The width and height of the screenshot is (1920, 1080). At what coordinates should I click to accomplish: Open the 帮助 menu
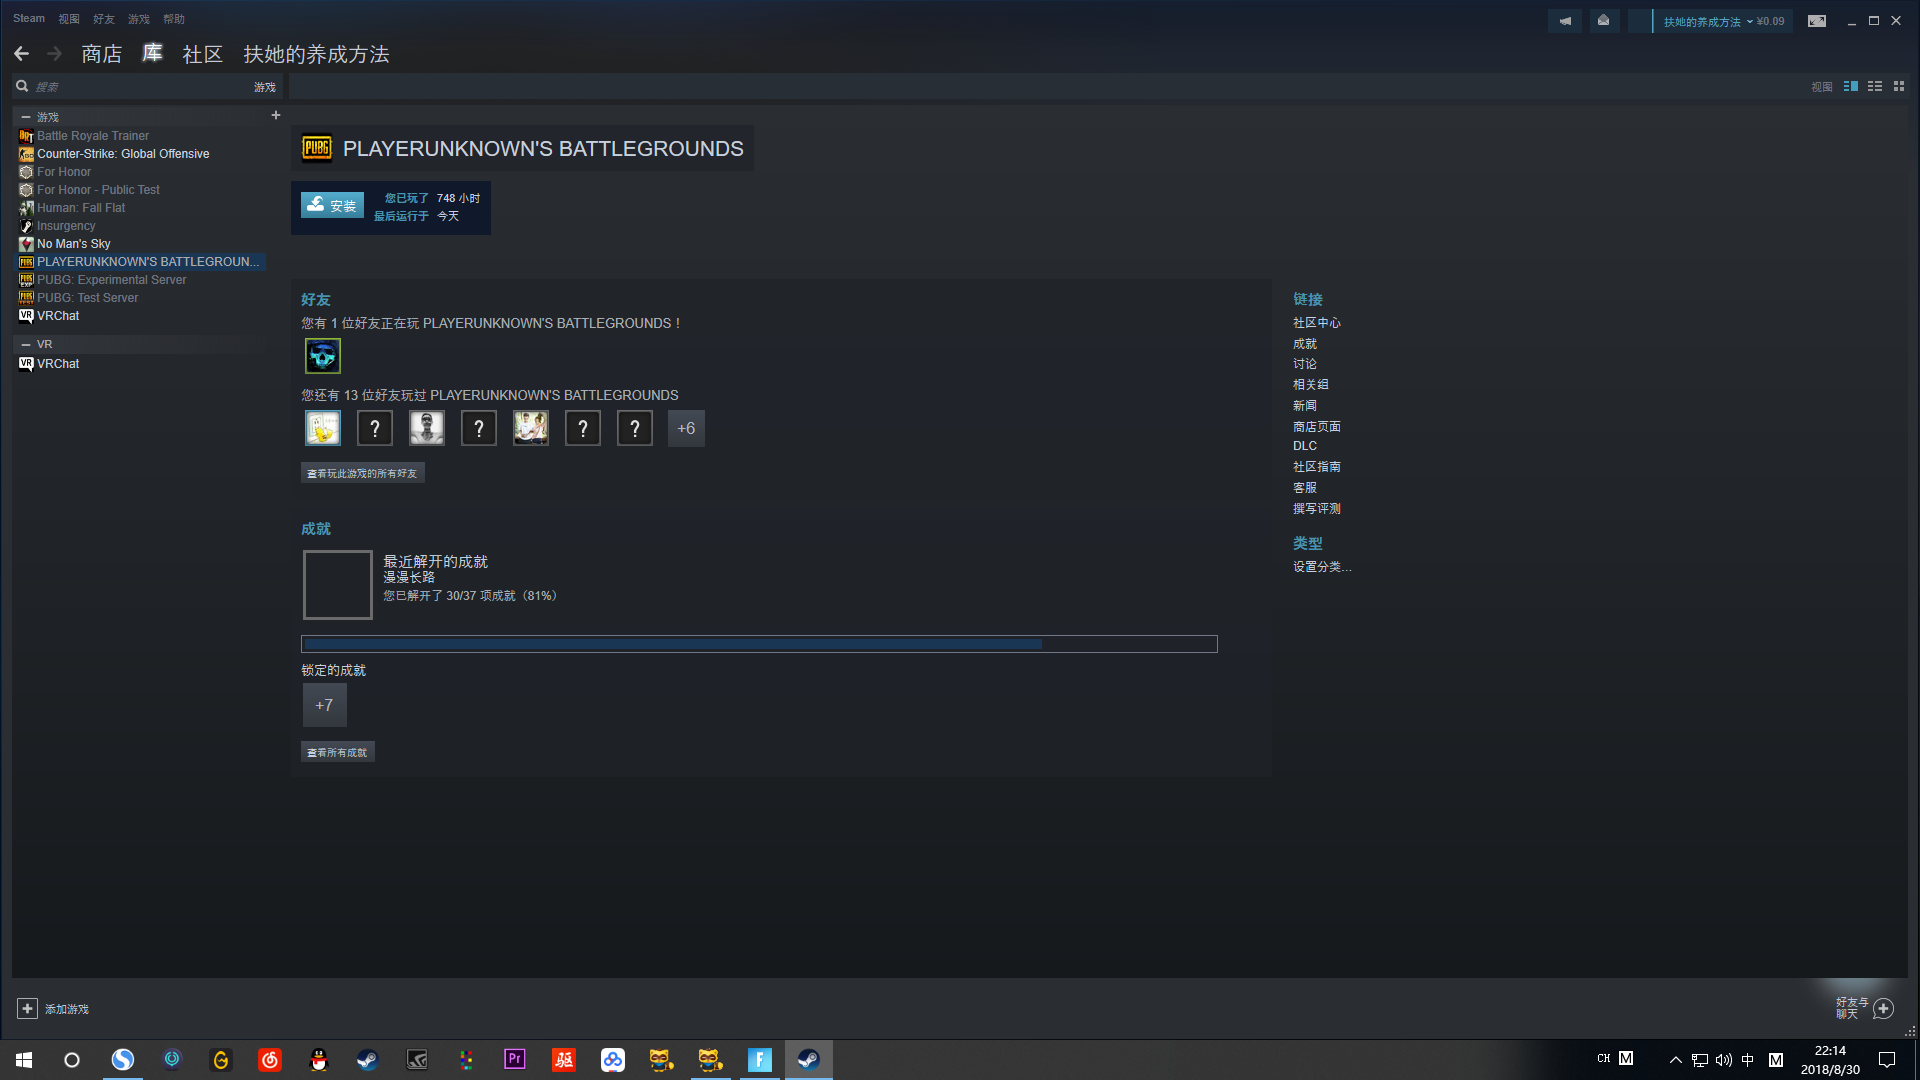174,19
